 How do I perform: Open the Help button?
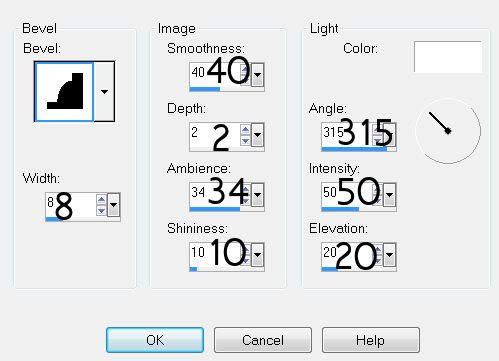tap(370, 340)
